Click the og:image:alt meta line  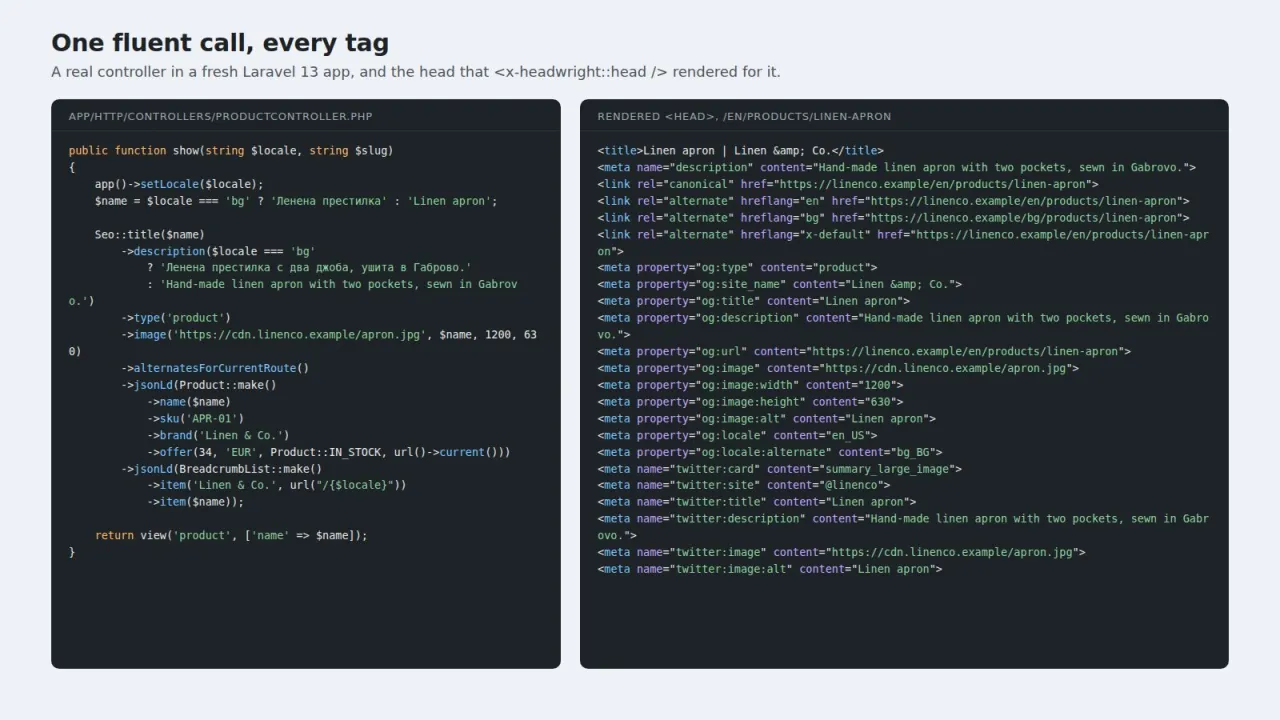tap(767, 419)
